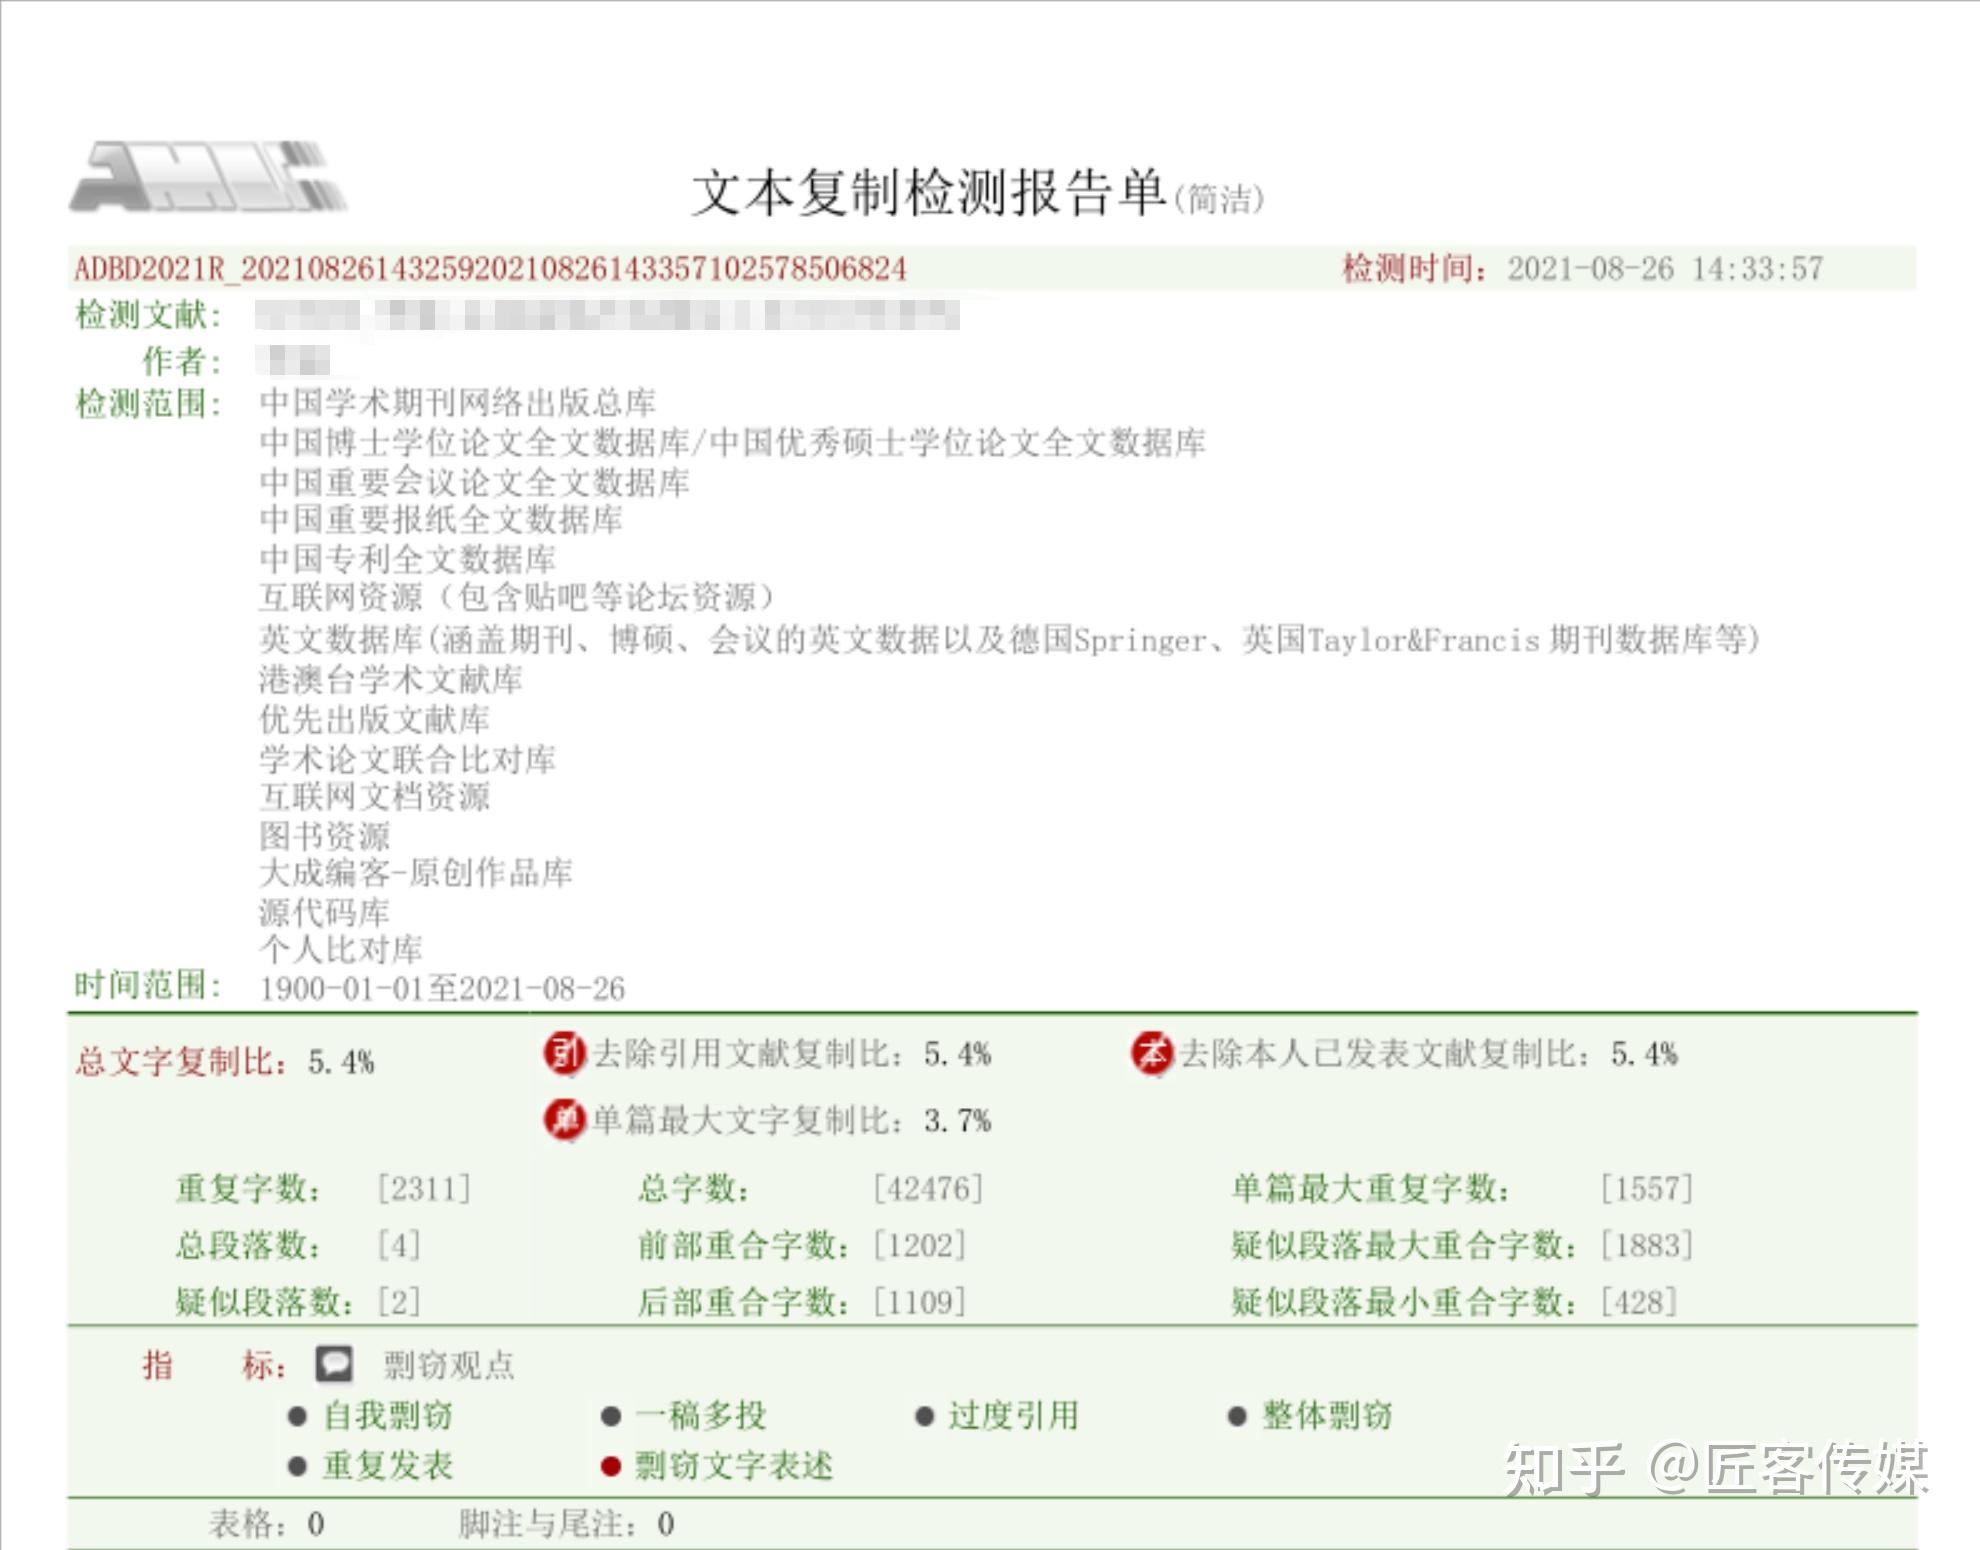Click 中国重要会议论文全文数据库
1980x1550 pixels.
coord(474,482)
